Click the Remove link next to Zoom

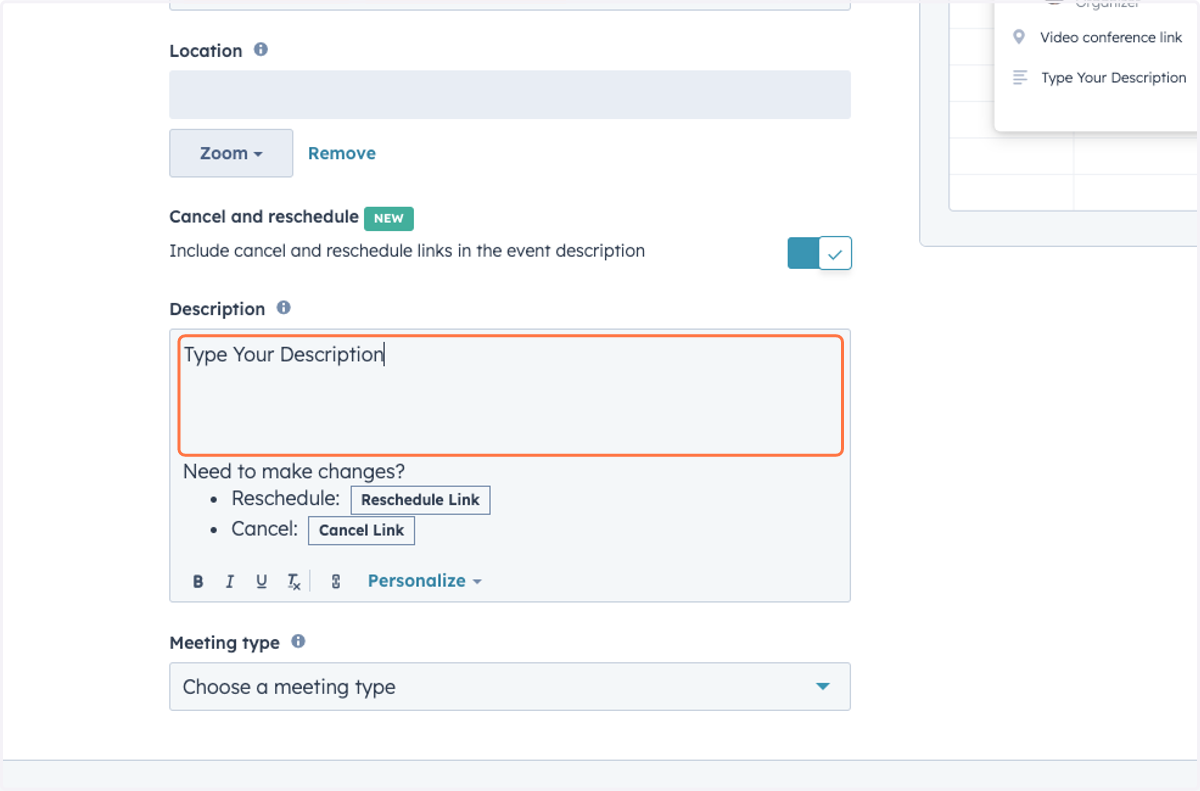click(x=342, y=153)
